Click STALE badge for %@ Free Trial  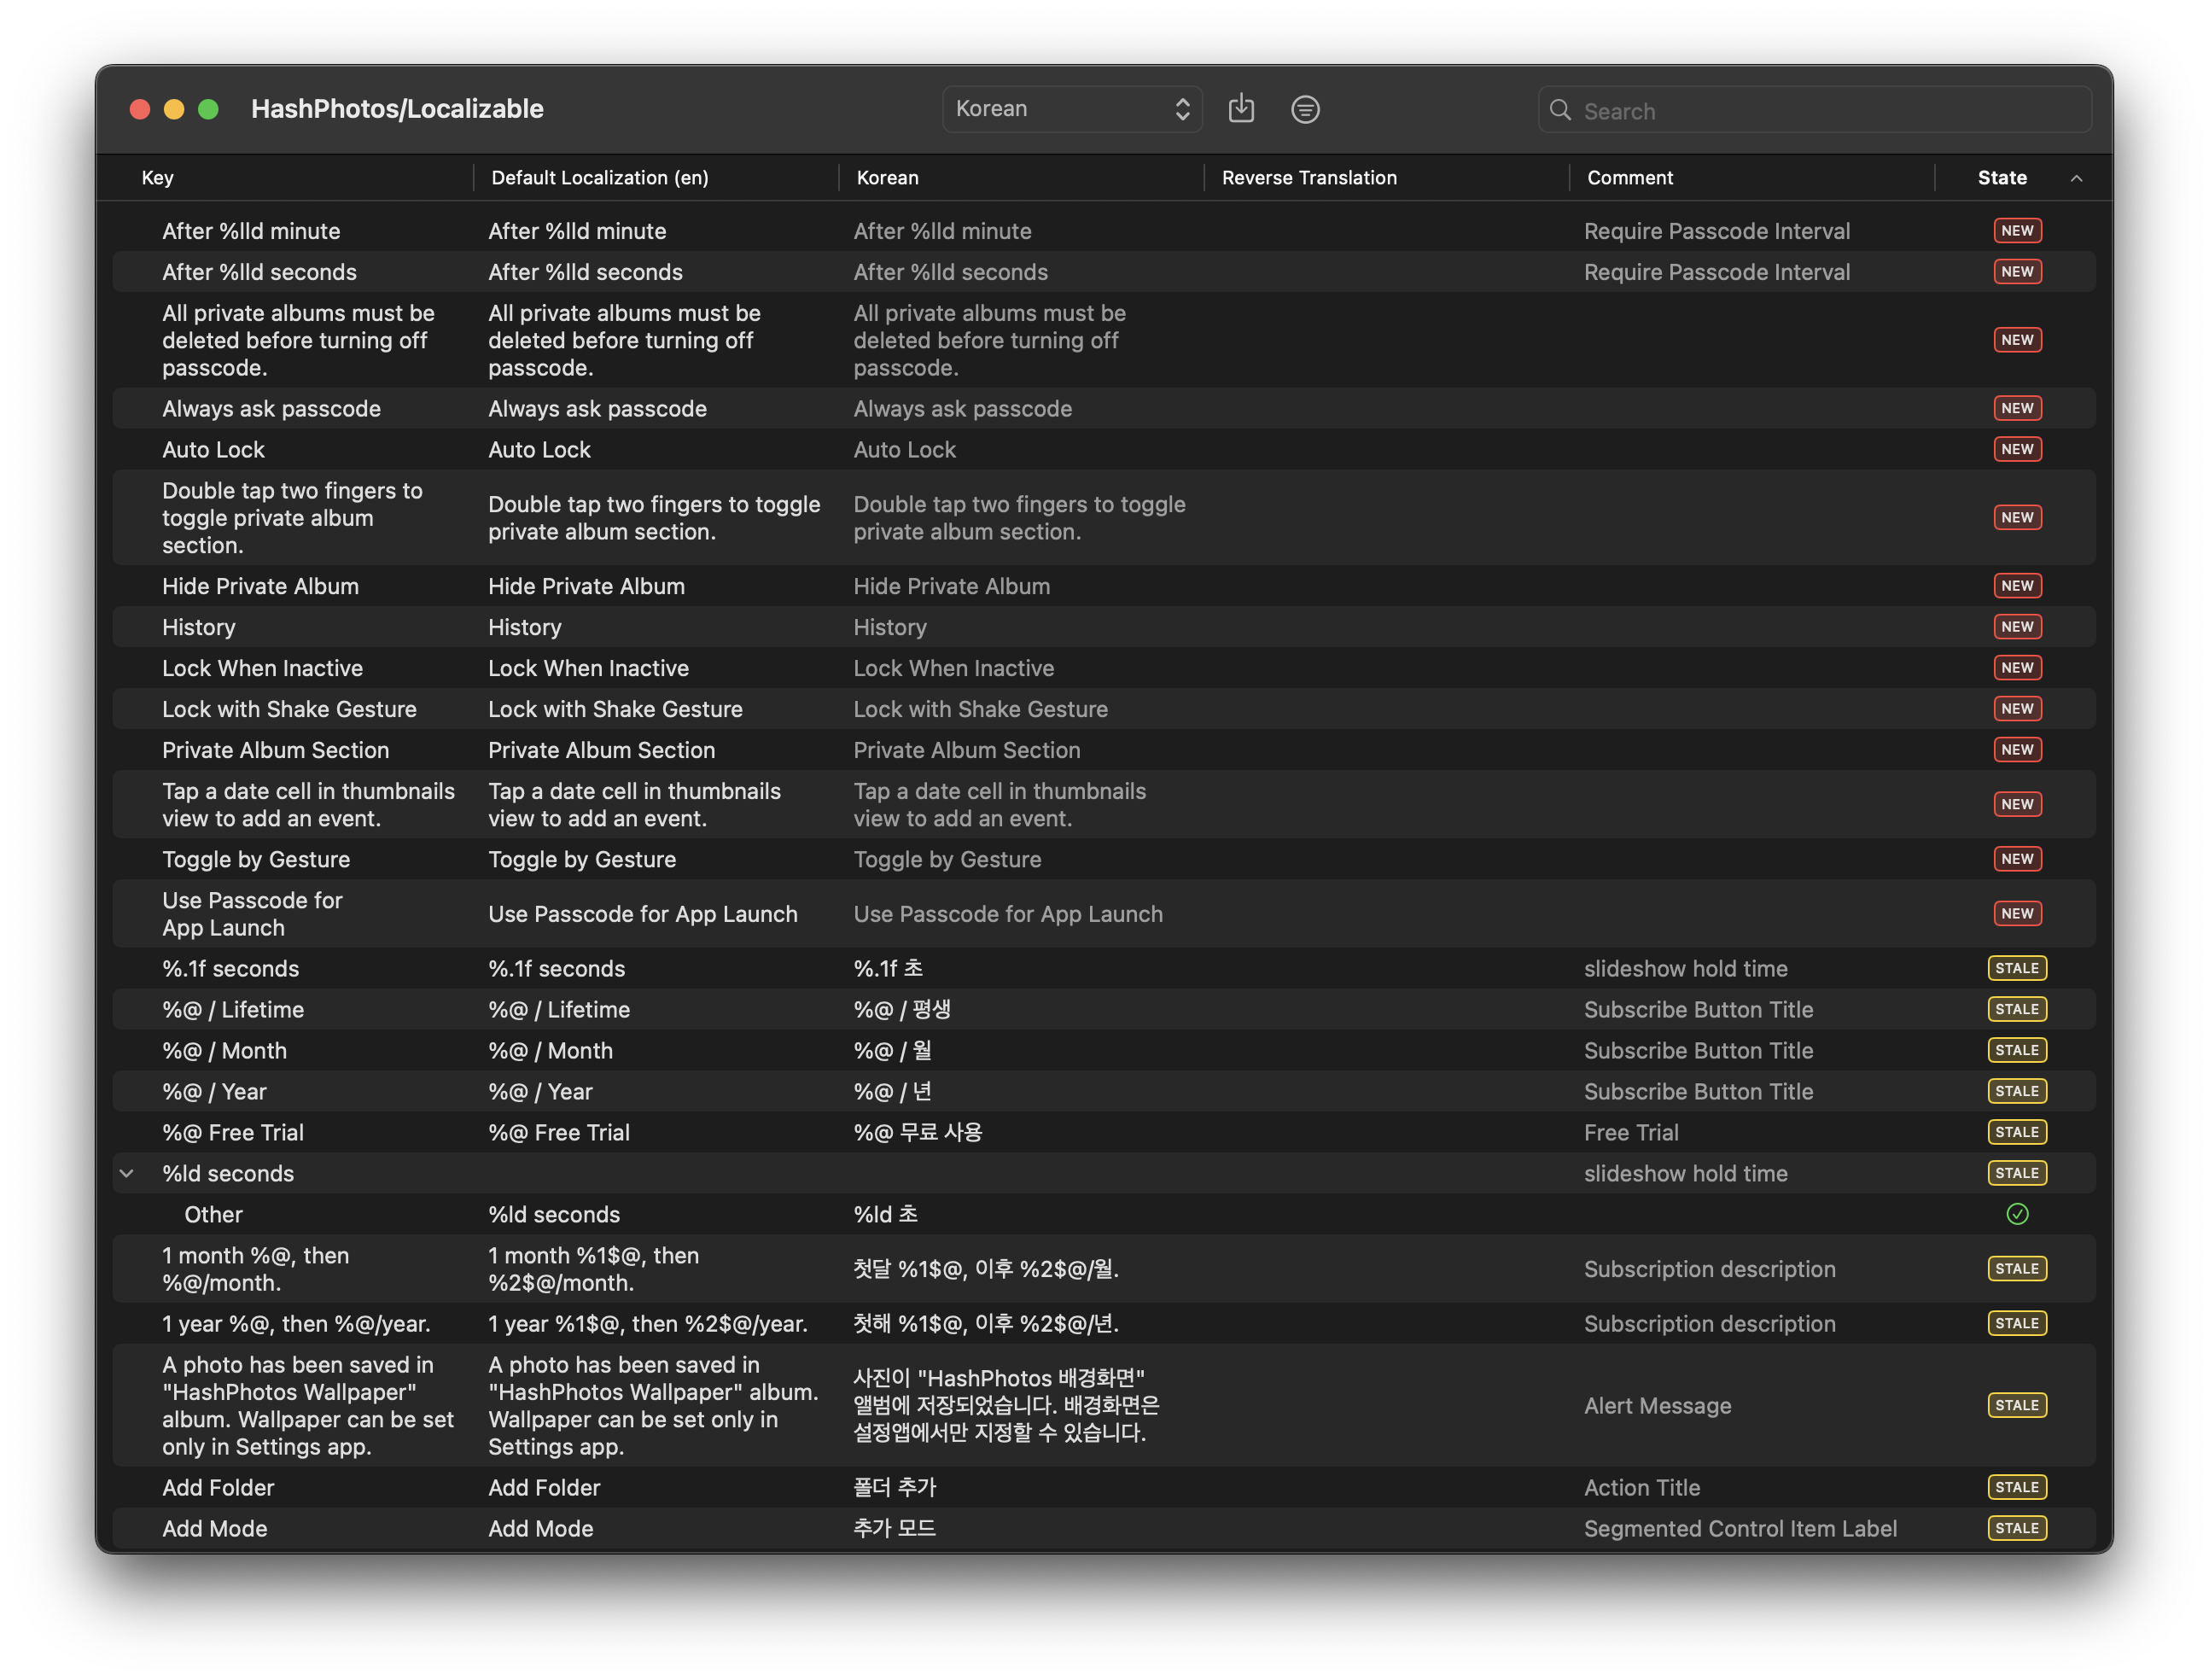click(2017, 1132)
